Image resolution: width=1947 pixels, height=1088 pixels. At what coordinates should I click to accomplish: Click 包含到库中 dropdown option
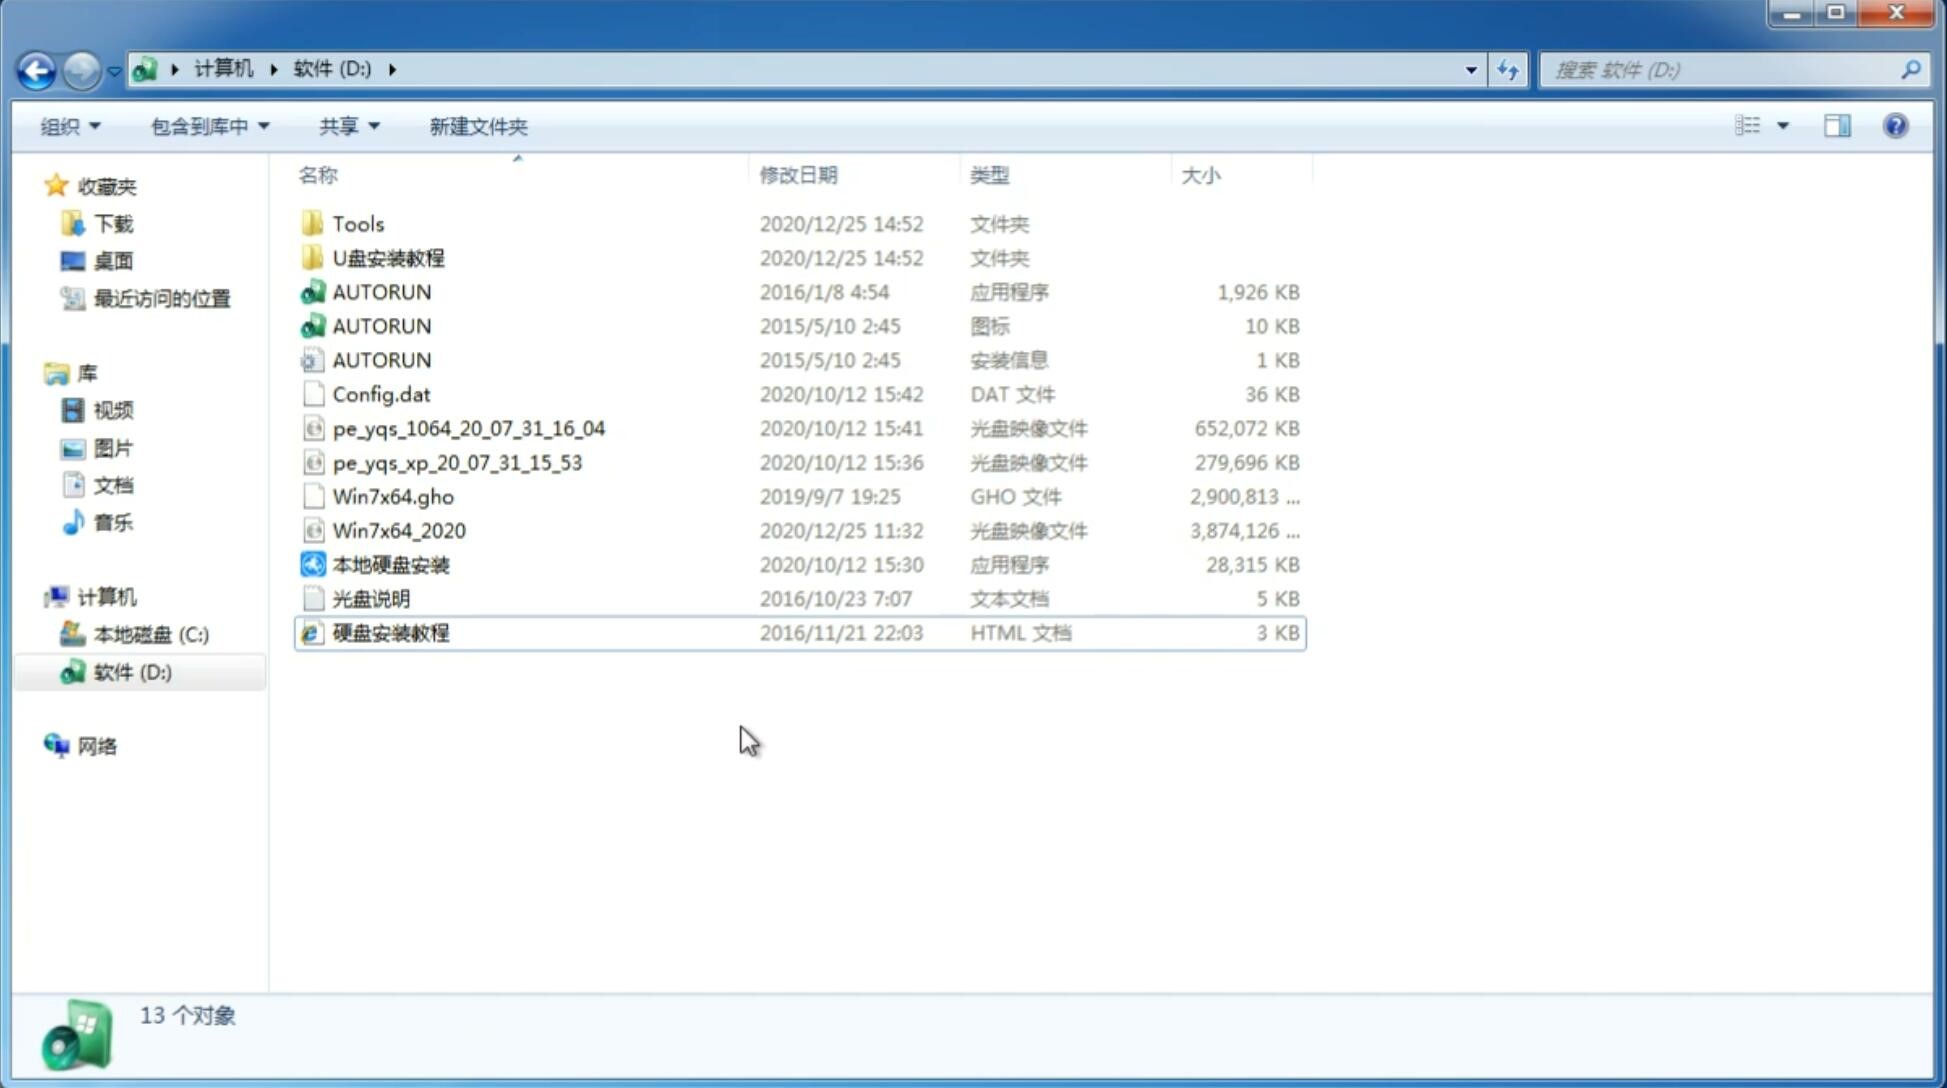(x=209, y=126)
